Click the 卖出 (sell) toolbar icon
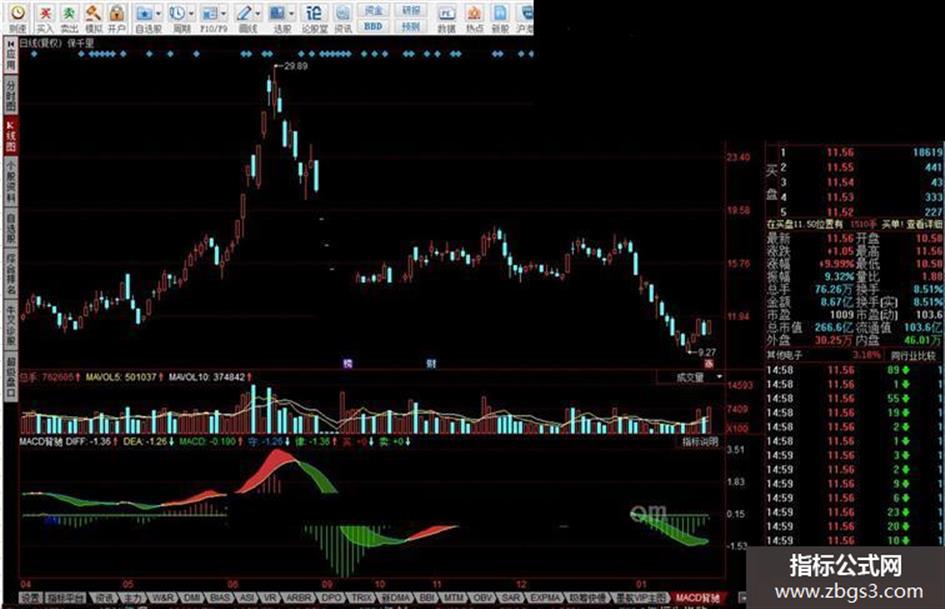The image size is (945, 609). tap(69, 17)
